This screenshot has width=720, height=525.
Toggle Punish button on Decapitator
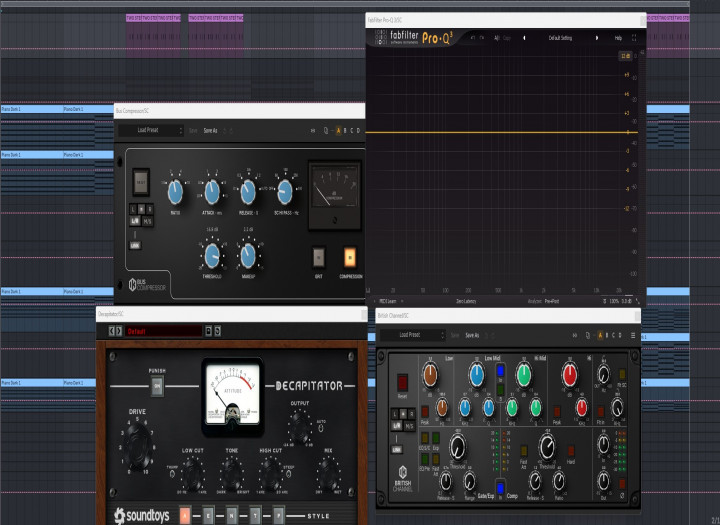coord(157,386)
